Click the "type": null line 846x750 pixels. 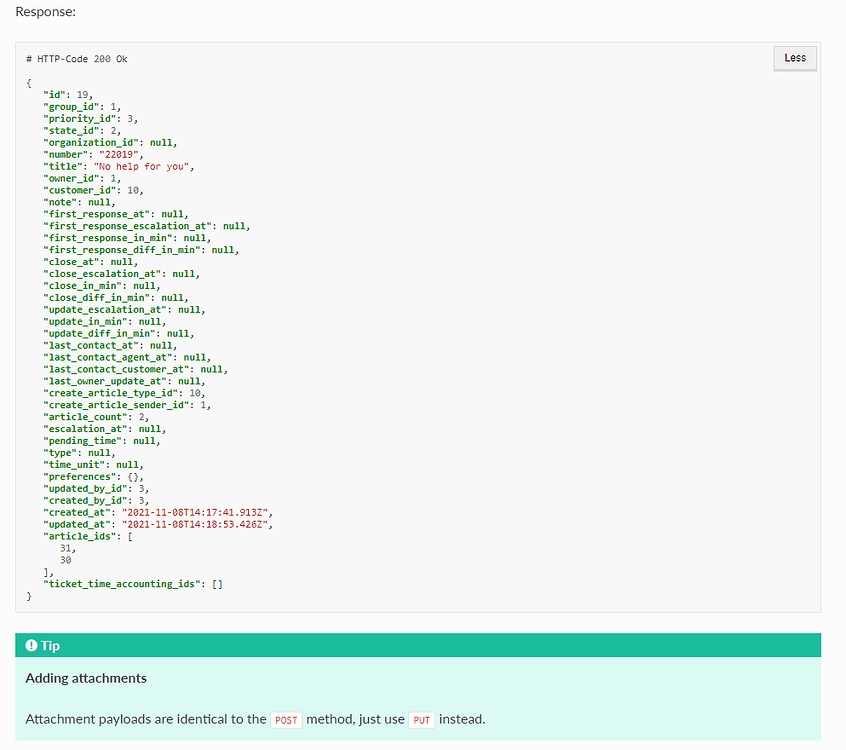pos(79,453)
